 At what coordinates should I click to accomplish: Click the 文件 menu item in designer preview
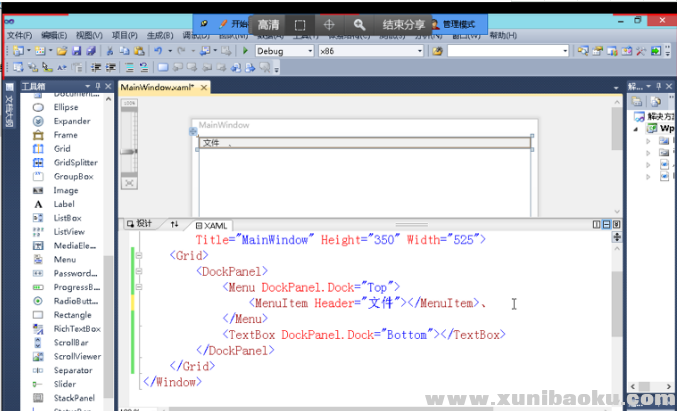[211, 143]
